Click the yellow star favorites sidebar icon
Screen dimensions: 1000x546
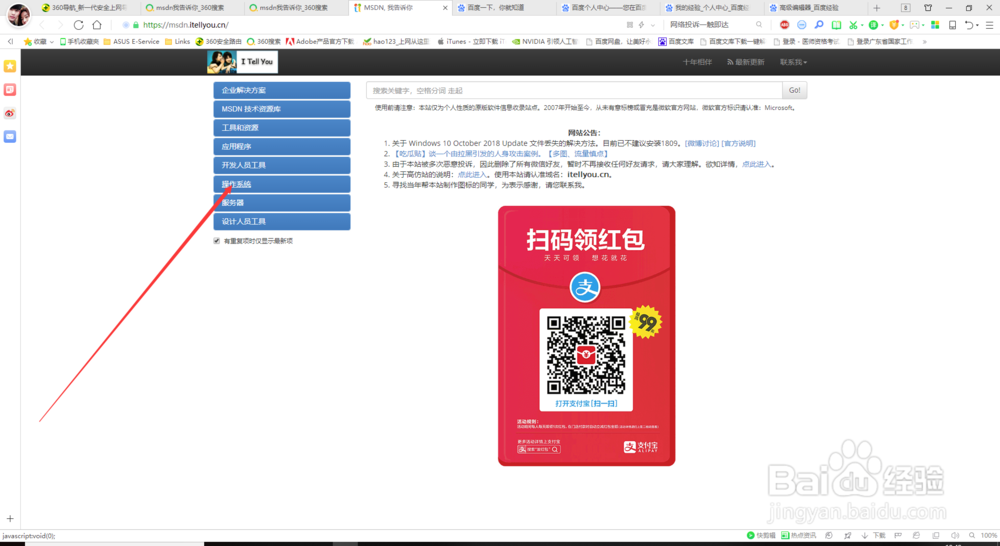[x=10, y=66]
